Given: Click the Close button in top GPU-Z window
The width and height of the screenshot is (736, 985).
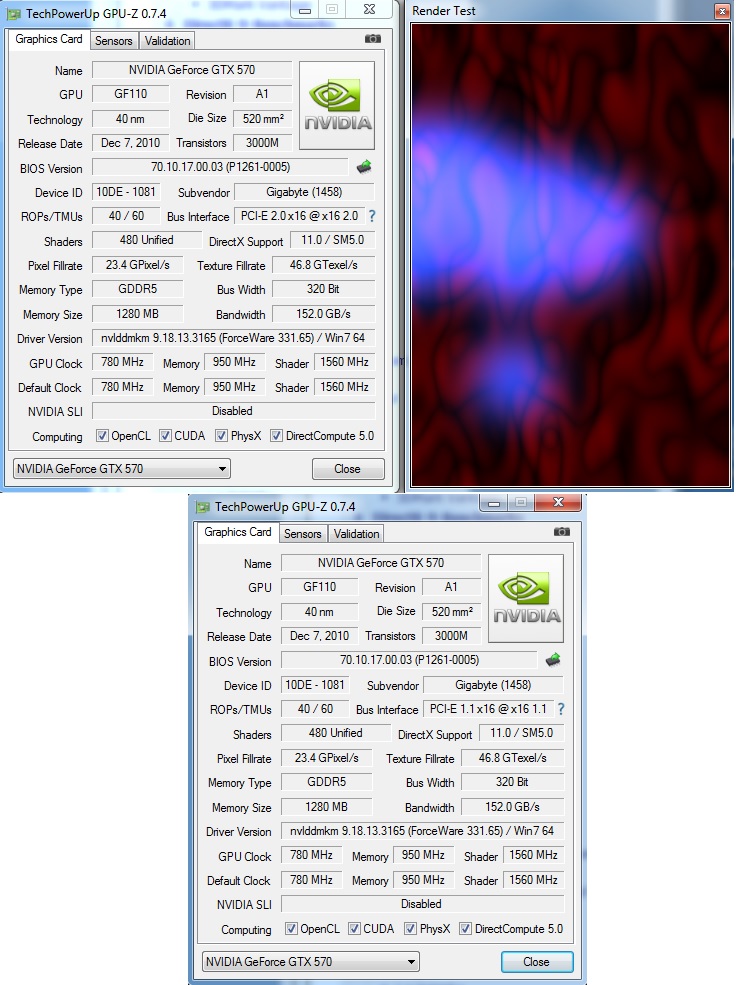Looking at the screenshot, I should (x=348, y=469).
